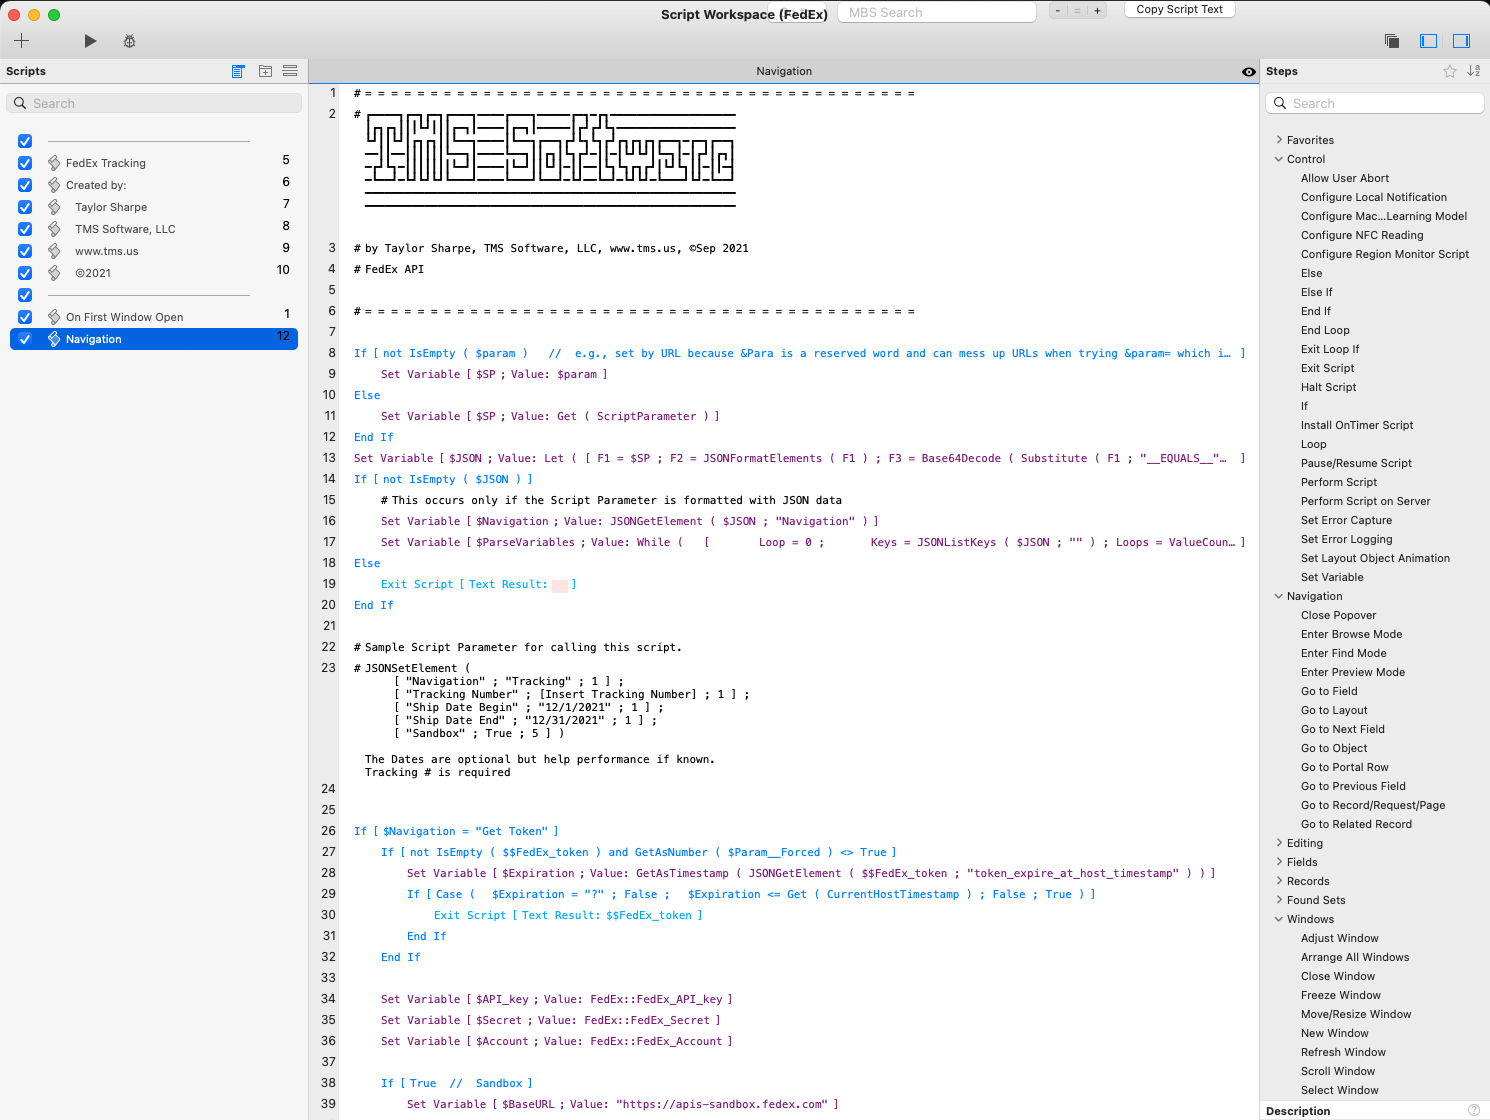
Task: Click the highlighted Text Result field on line 19
Action: coord(560,585)
